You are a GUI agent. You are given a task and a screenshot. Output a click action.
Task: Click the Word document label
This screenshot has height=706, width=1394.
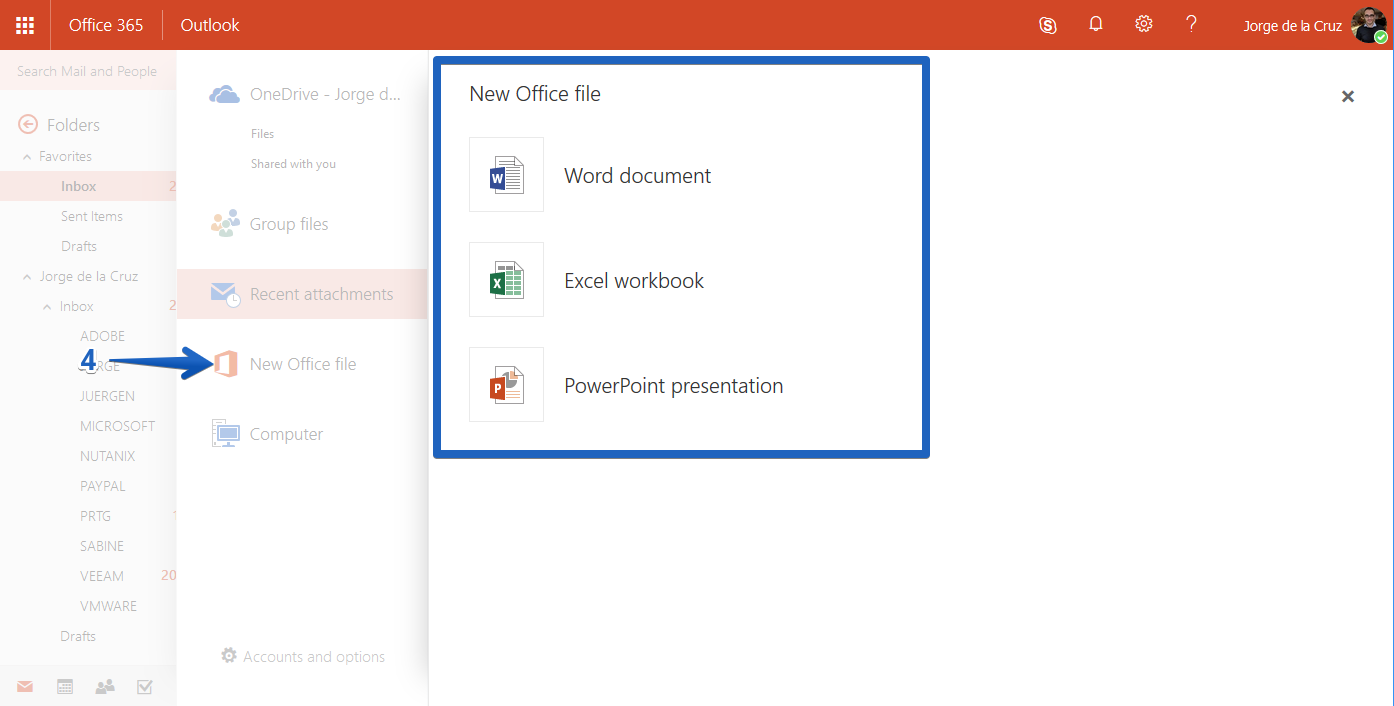tap(637, 176)
